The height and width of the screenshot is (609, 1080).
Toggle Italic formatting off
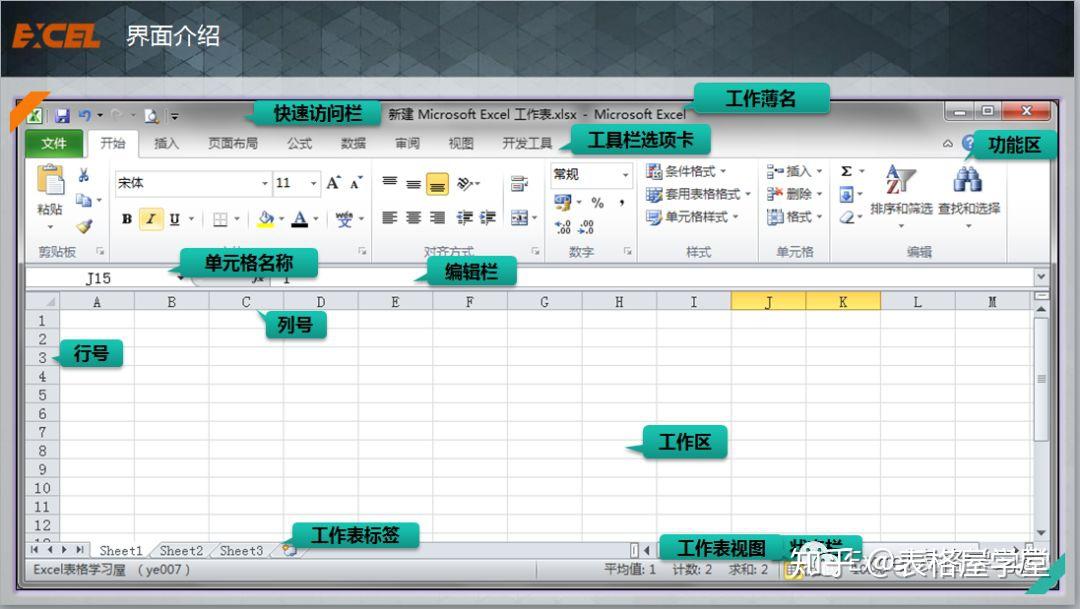(x=150, y=218)
